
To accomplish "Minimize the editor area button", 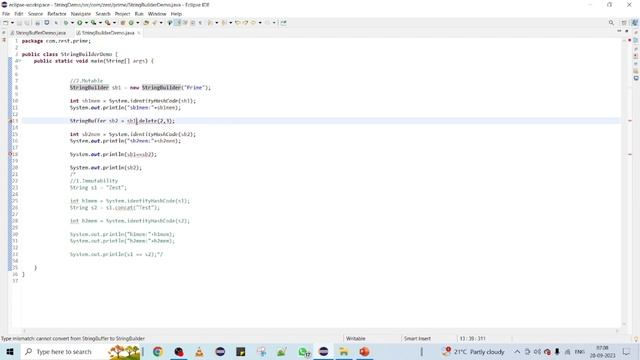I will coord(619,31).
